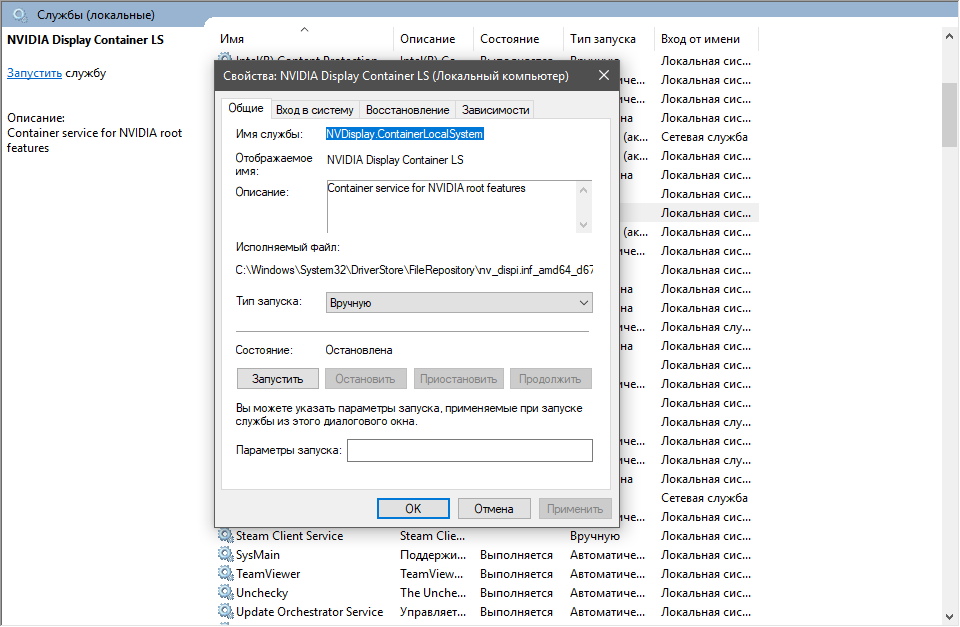This screenshot has height=627, width=960.
Task: Click the NVIDIA Display Container LS heading in left pane
Action: coord(85,40)
